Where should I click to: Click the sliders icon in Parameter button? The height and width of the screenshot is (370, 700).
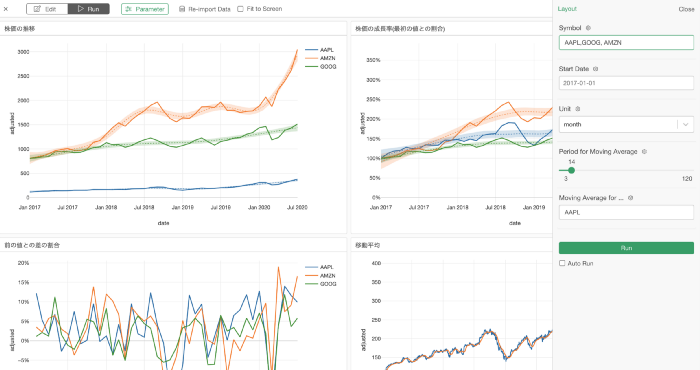[x=129, y=9]
